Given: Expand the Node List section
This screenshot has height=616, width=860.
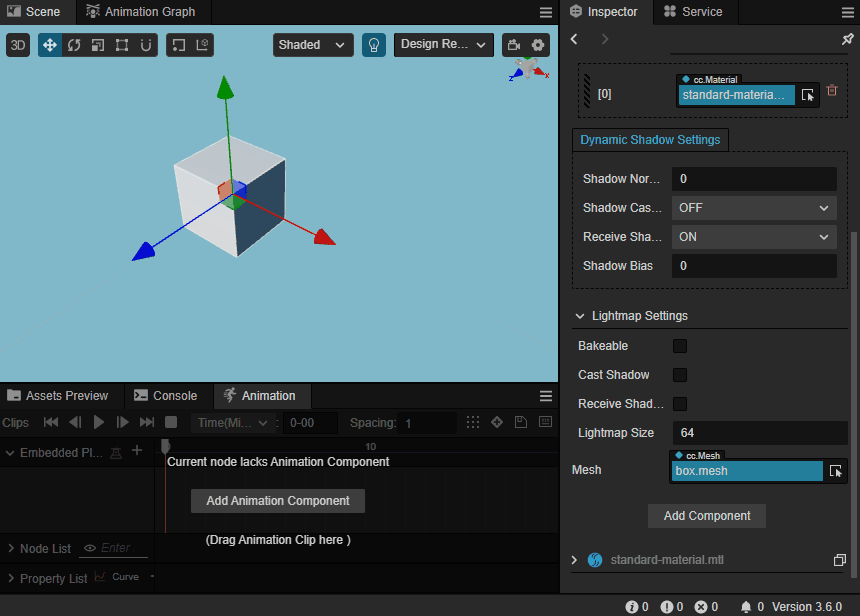Looking at the screenshot, I should [x=11, y=549].
